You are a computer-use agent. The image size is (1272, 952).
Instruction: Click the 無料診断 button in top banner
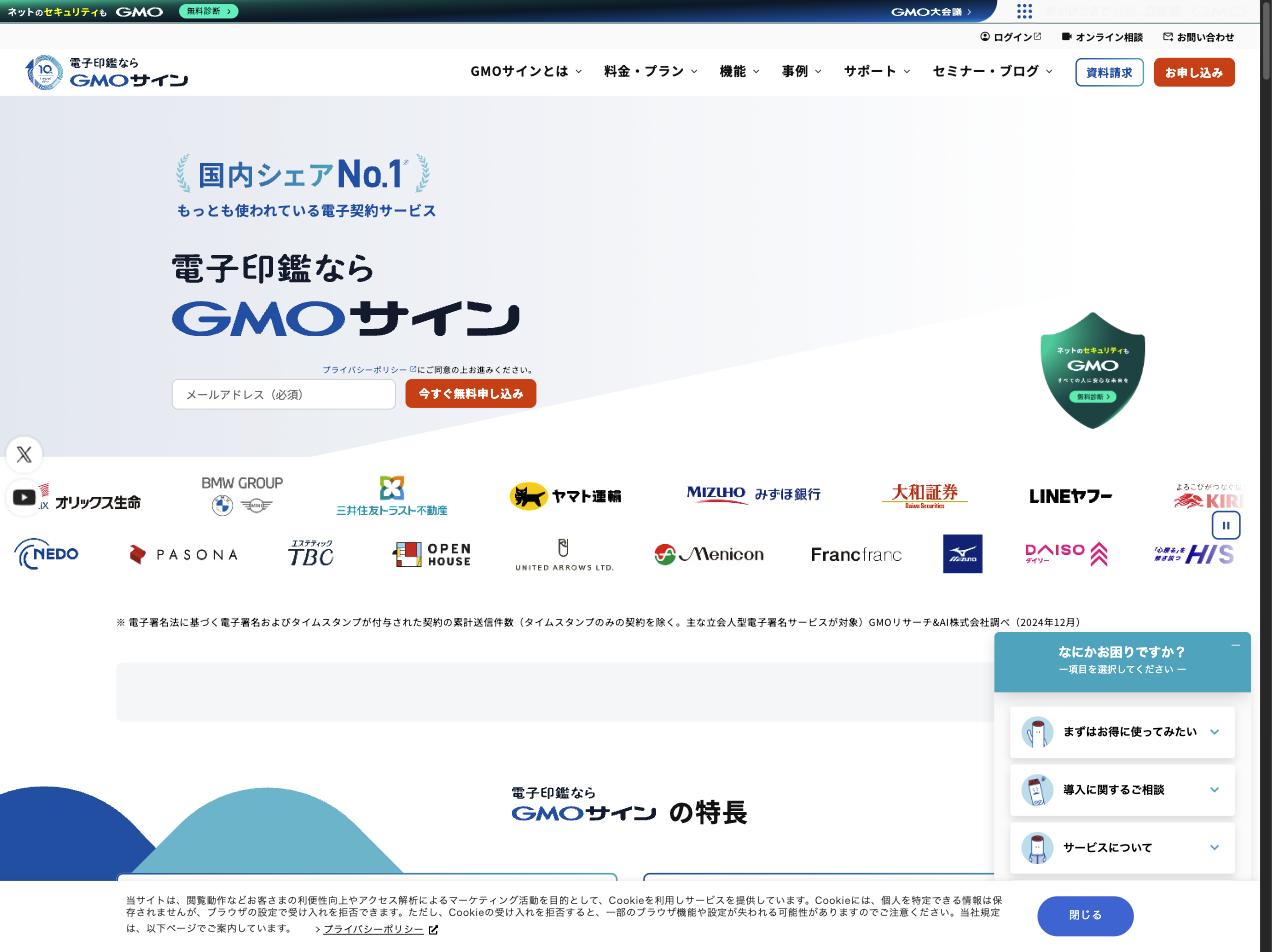(209, 11)
